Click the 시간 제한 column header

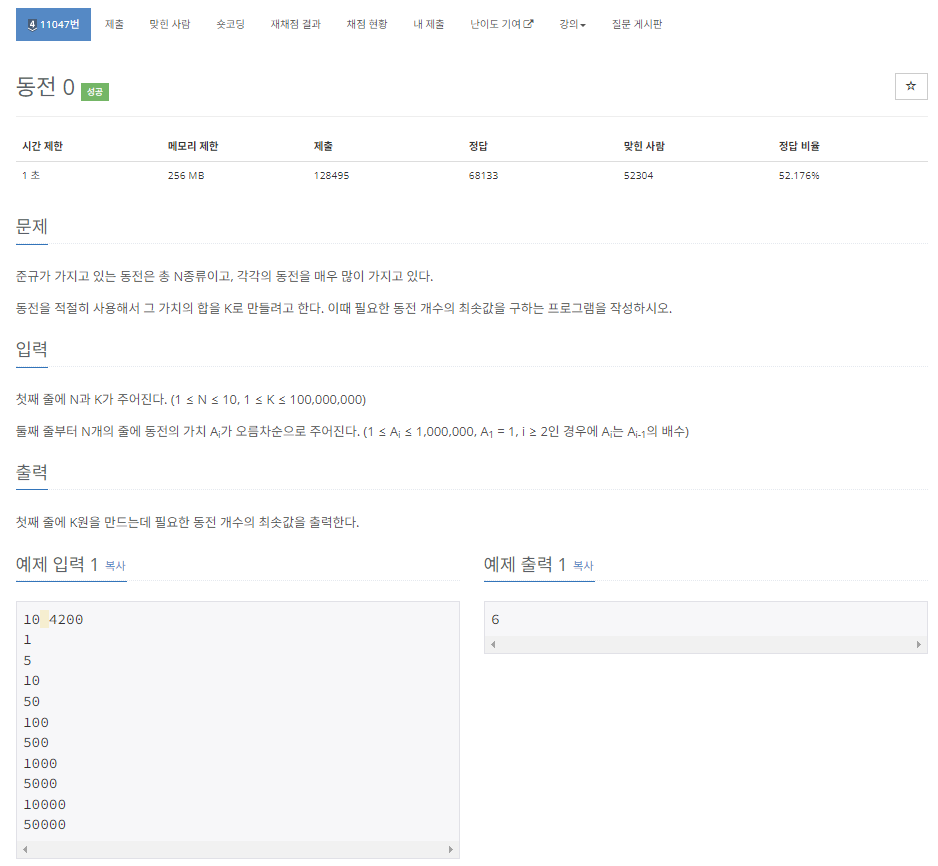tap(42, 146)
